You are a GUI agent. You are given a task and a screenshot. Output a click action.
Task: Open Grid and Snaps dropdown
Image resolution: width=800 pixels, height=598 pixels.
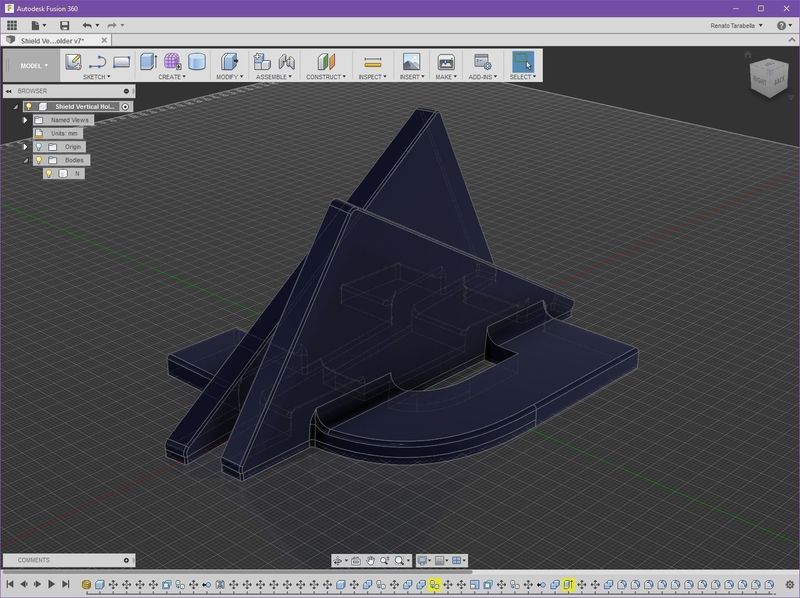pyautogui.click(x=441, y=561)
